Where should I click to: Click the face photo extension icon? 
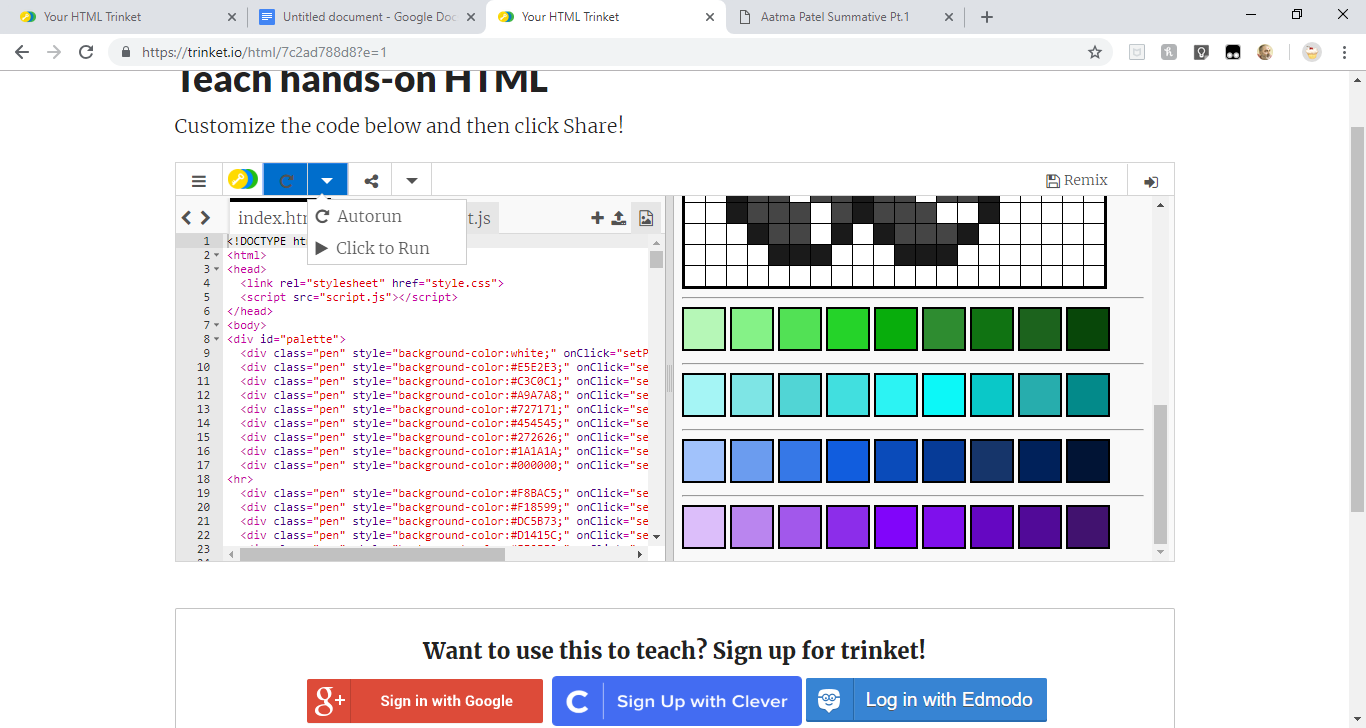click(x=1265, y=52)
